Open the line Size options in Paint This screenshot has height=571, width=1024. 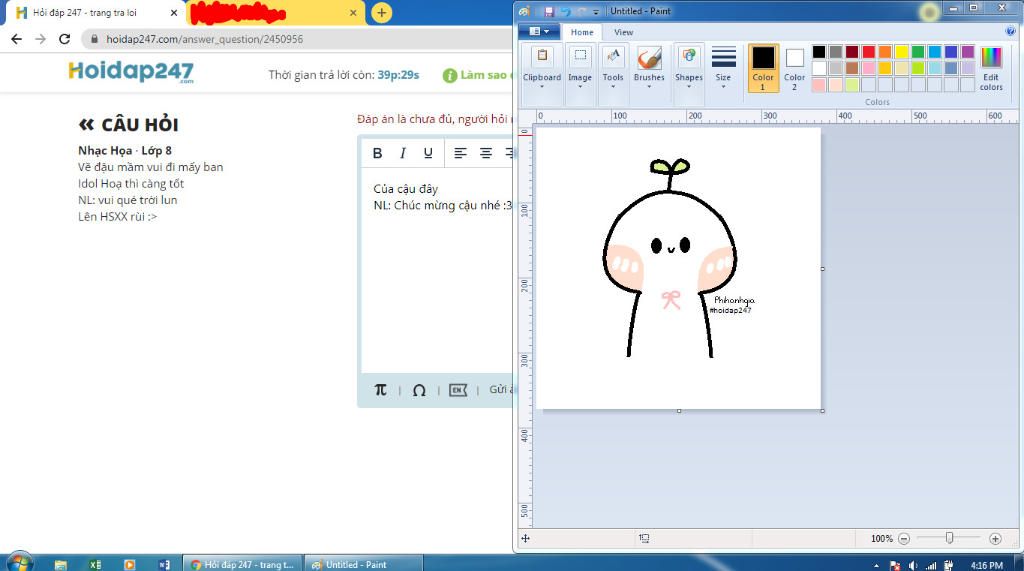pyautogui.click(x=724, y=67)
